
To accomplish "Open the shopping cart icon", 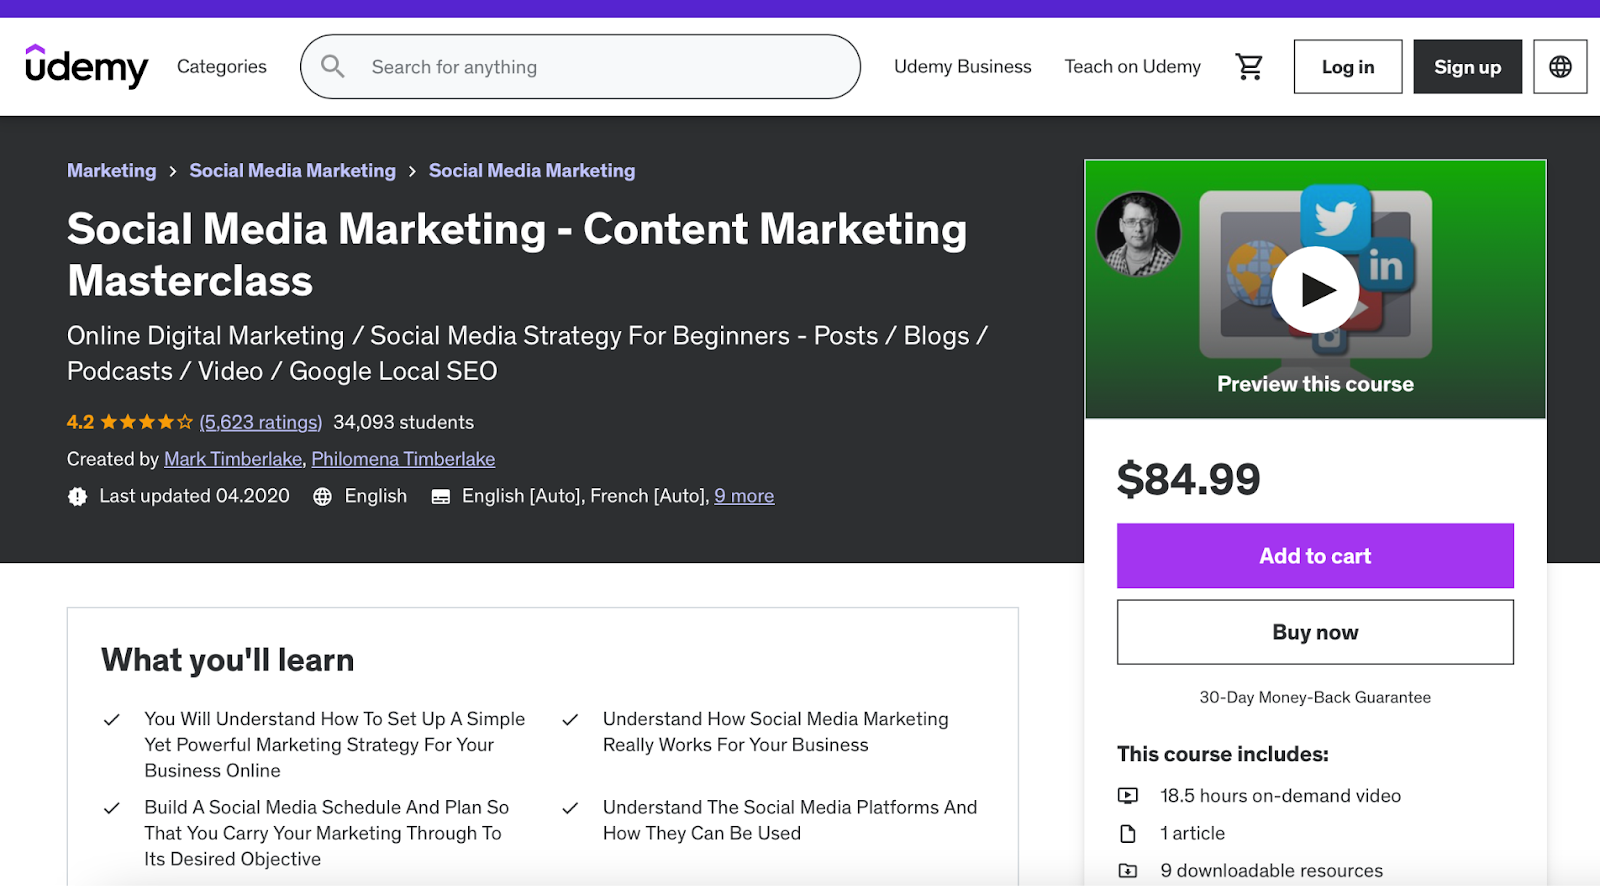I will tap(1249, 67).
